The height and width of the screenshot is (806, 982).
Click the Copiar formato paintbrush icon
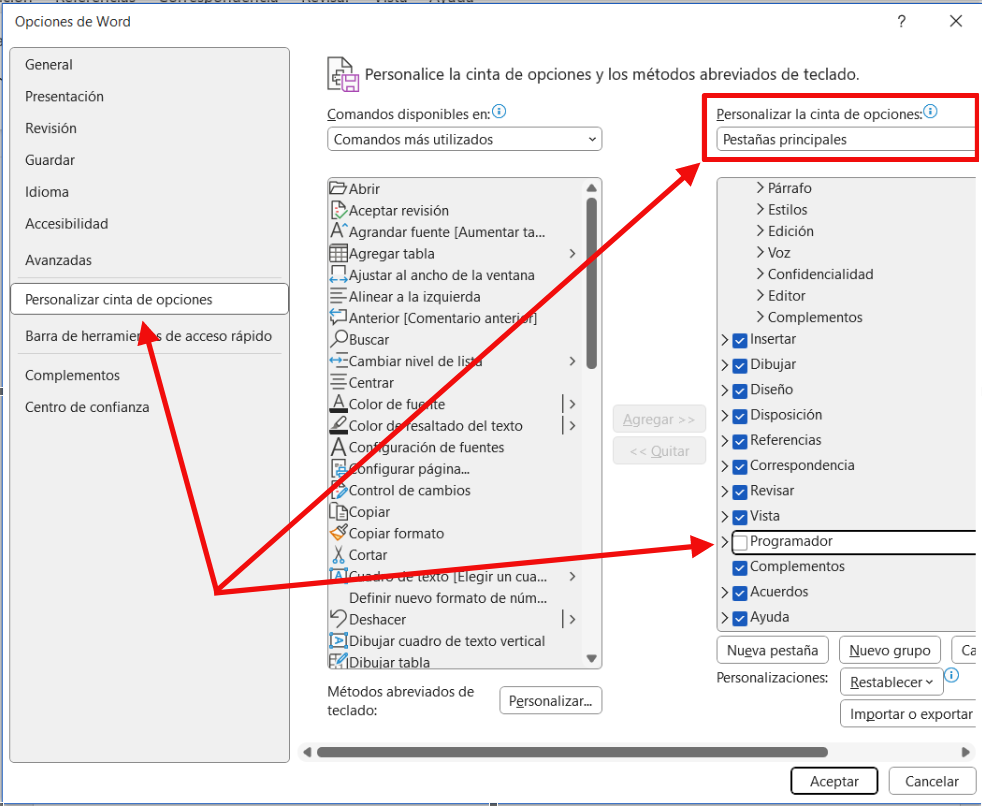coord(338,534)
